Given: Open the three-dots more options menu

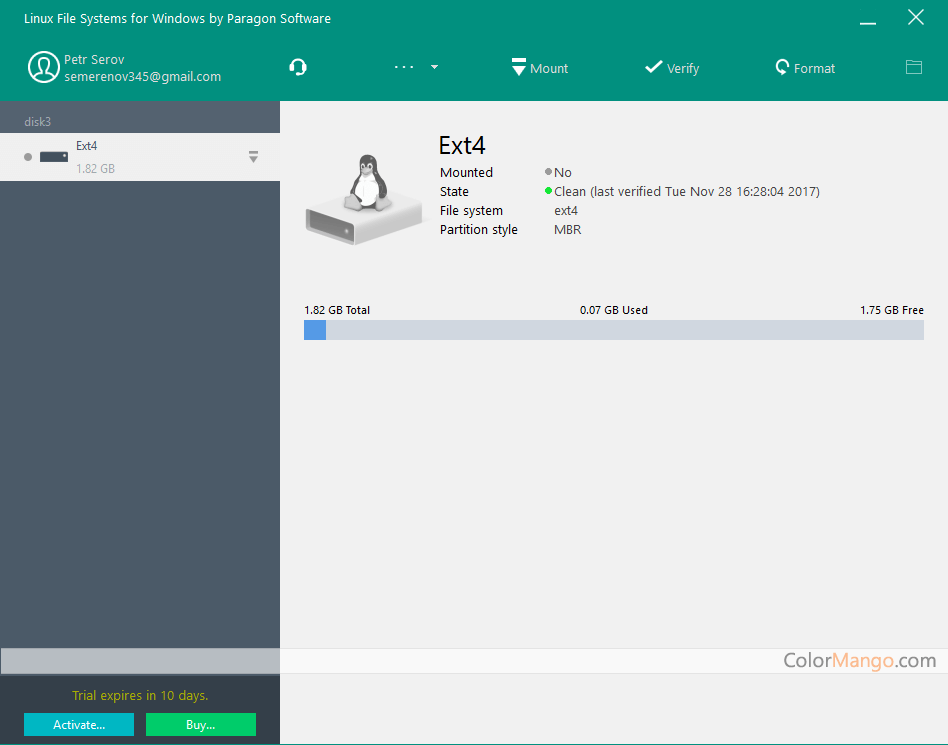Looking at the screenshot, I should (404, 67).
